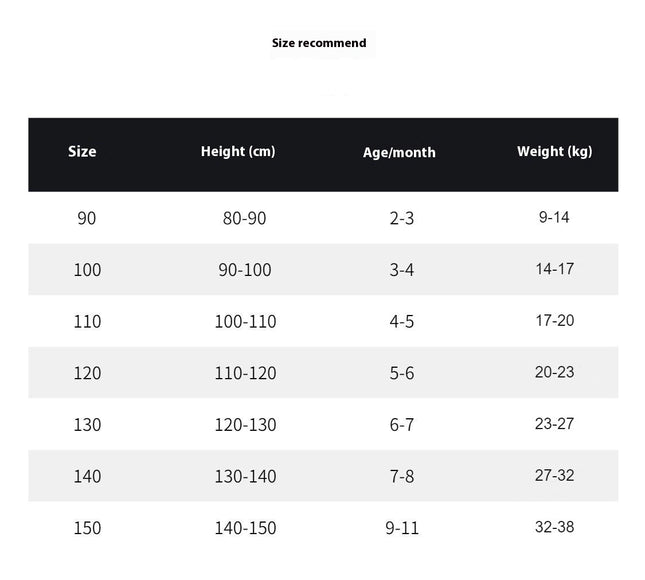This screenshot has height=580, width=645.
Task: Click weight 23-27 cell
Action: [x=555, y=424]
